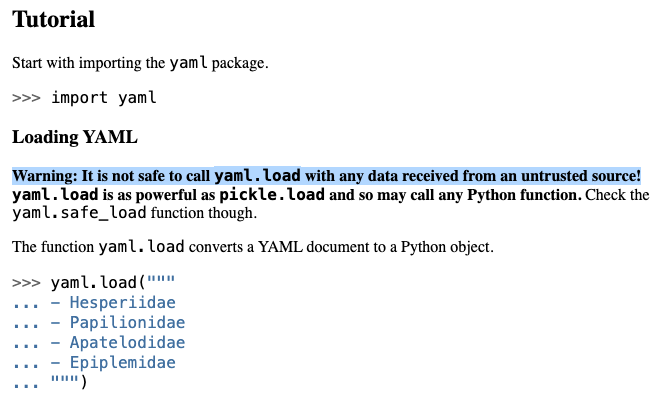Viewport: 669px width, 413px height.
Task: Click the 'import yaml' code line
Action: pyautogui.click(x=103, y=98)
